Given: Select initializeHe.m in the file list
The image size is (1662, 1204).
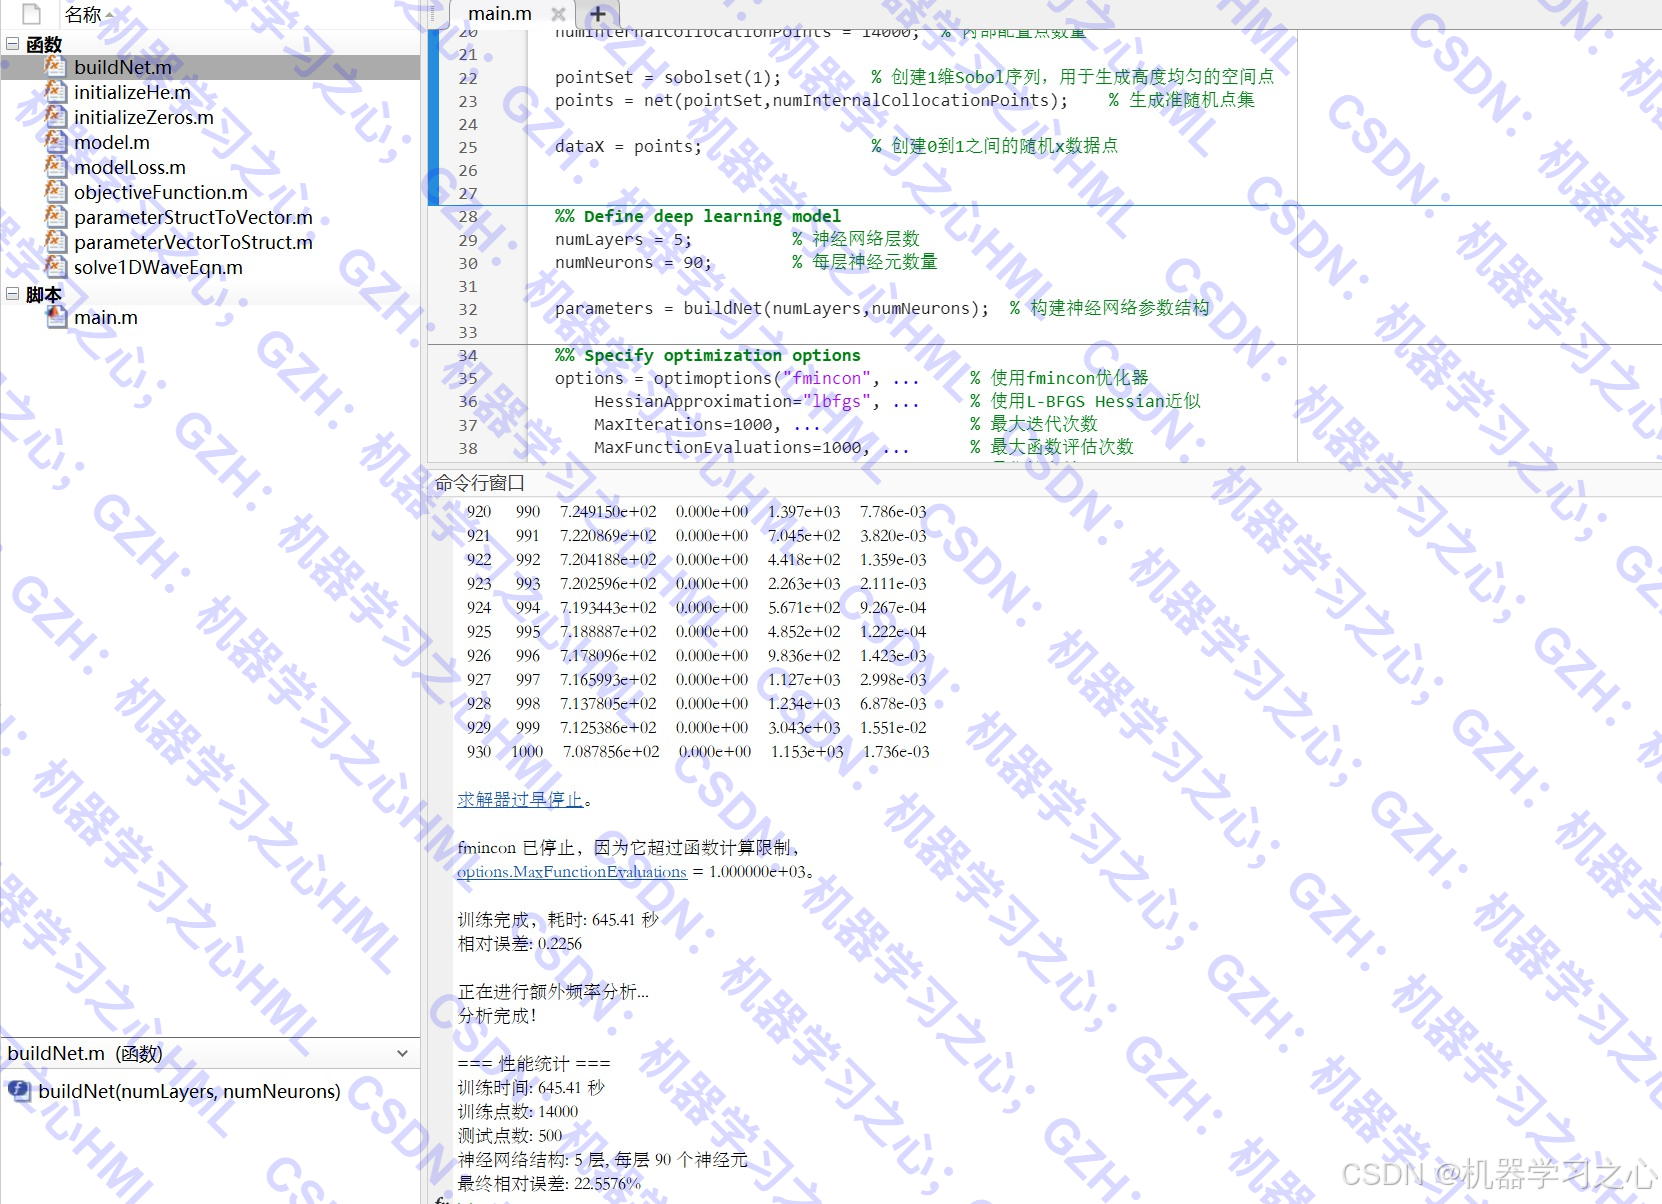Looking at the screenshot, I should pos(132,92).
